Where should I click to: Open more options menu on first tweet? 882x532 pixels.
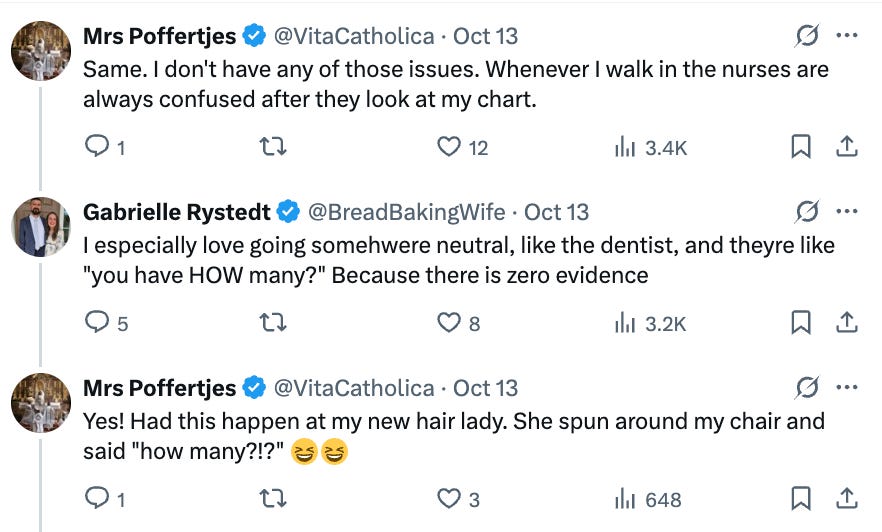(x=846, y=36)
